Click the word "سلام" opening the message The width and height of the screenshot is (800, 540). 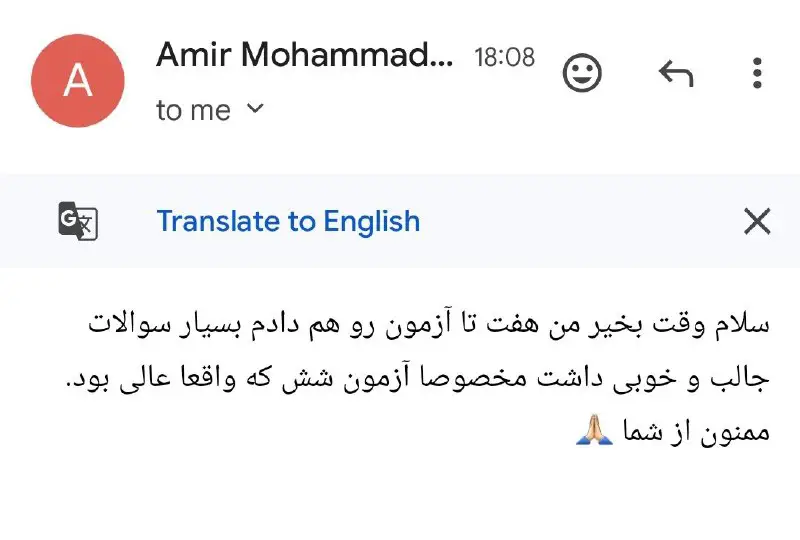(x=745, y=326)
